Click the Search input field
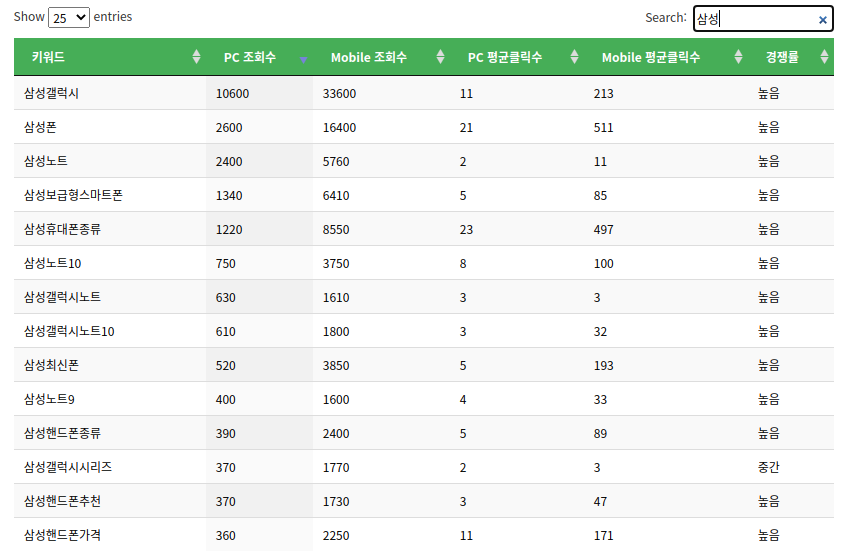 point(763,19)
